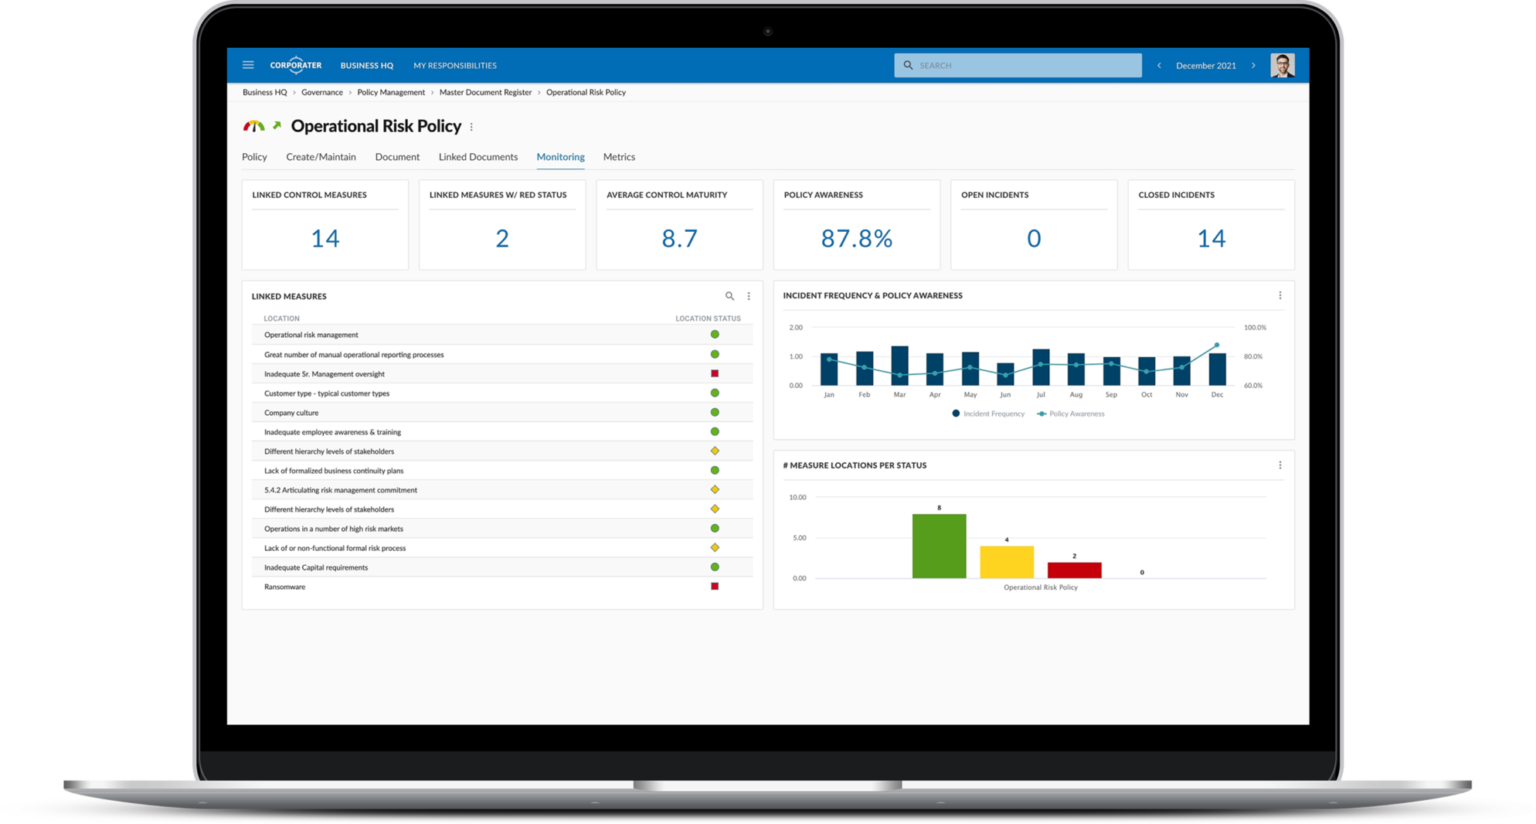Open options menu next to Operational Risk Policy title
Screen dimensions: 1536x824
coord(471,127)
